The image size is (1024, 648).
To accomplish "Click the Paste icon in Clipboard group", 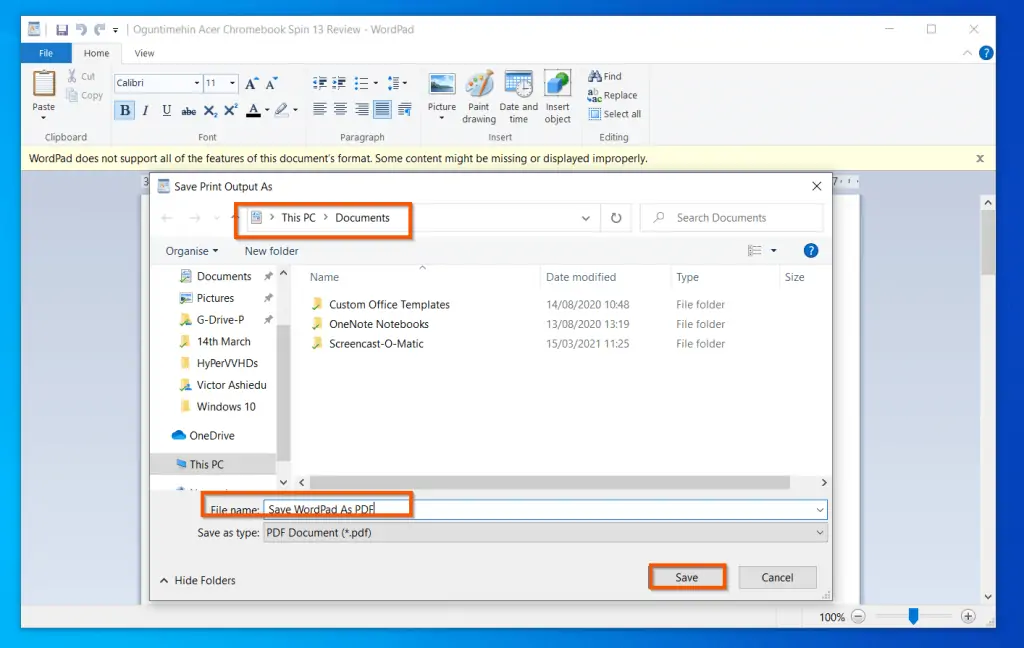I will pos(44,87).
